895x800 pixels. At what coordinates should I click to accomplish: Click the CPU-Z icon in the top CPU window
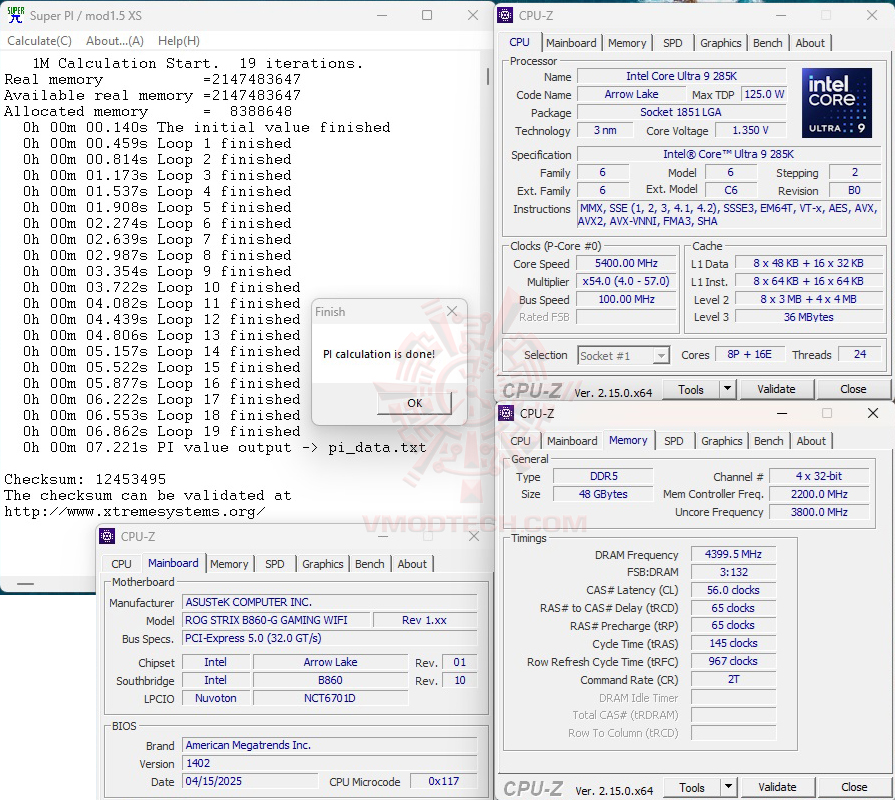pyautogui.click(x=506, y=15)
